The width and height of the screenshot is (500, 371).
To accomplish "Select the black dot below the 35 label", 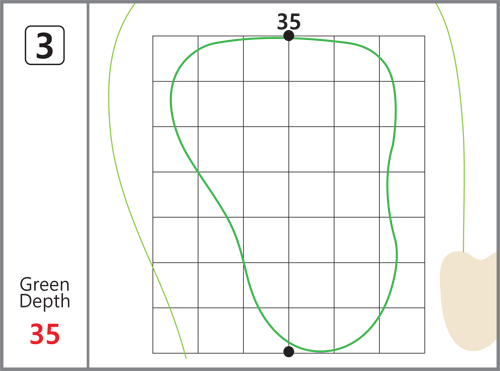I will 289,36.
